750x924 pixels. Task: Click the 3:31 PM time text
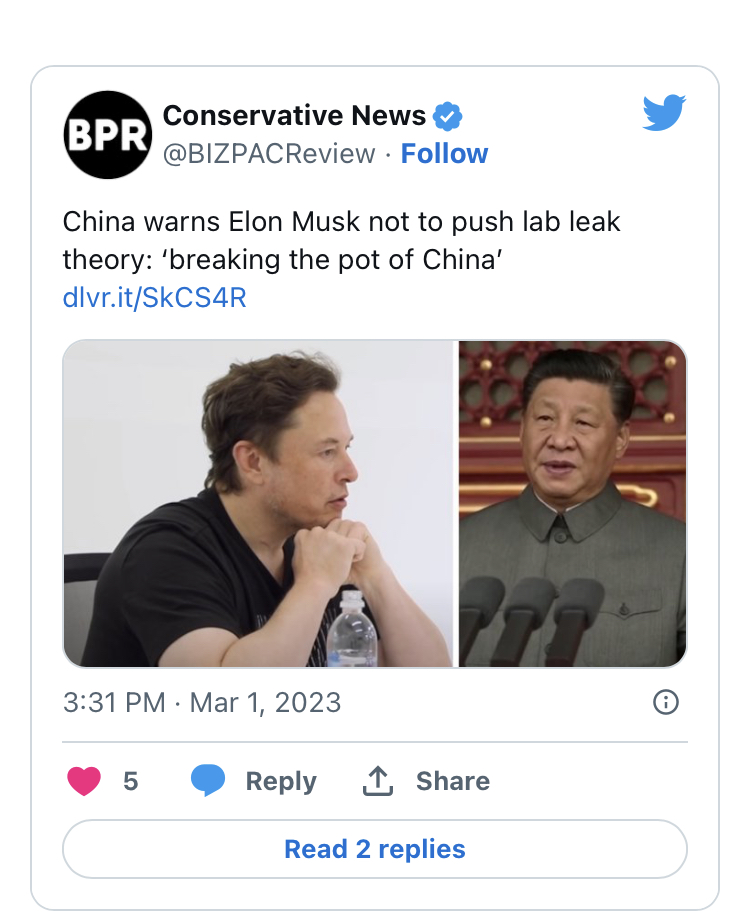114,702
